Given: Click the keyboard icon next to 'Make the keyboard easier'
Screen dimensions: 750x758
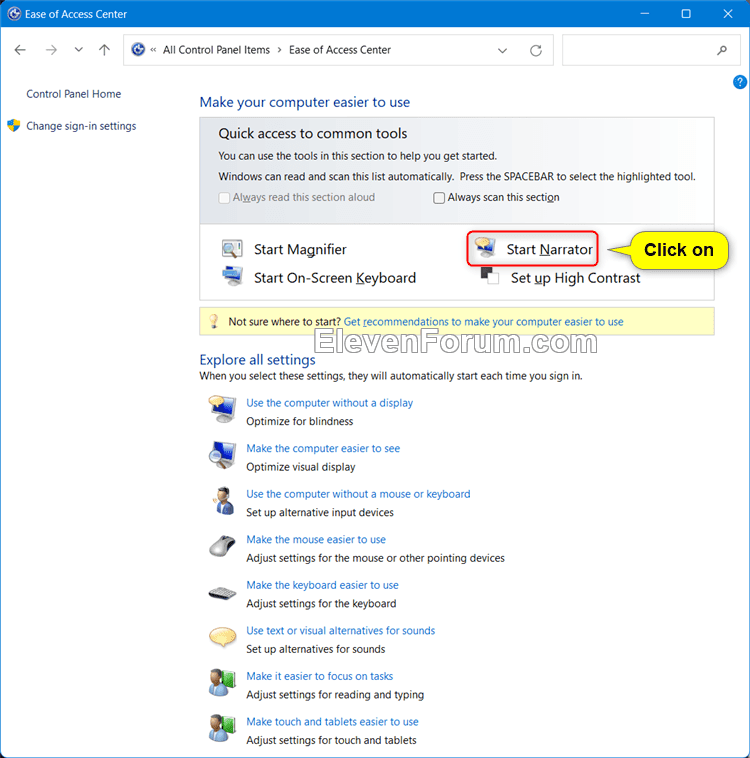Looking at the screenshot, I should tap(222, 592).
